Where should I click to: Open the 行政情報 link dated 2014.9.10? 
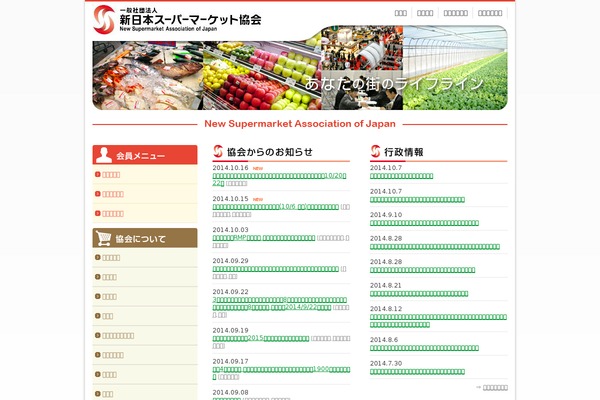point(424,223)
